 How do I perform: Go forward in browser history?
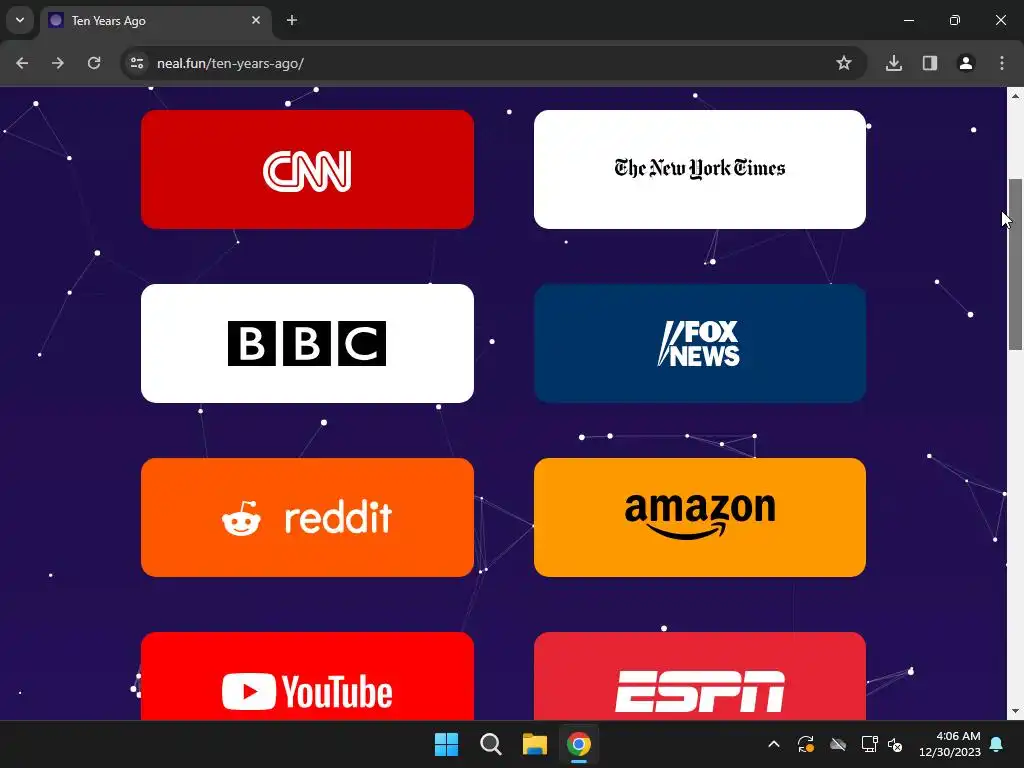point(58,63)
